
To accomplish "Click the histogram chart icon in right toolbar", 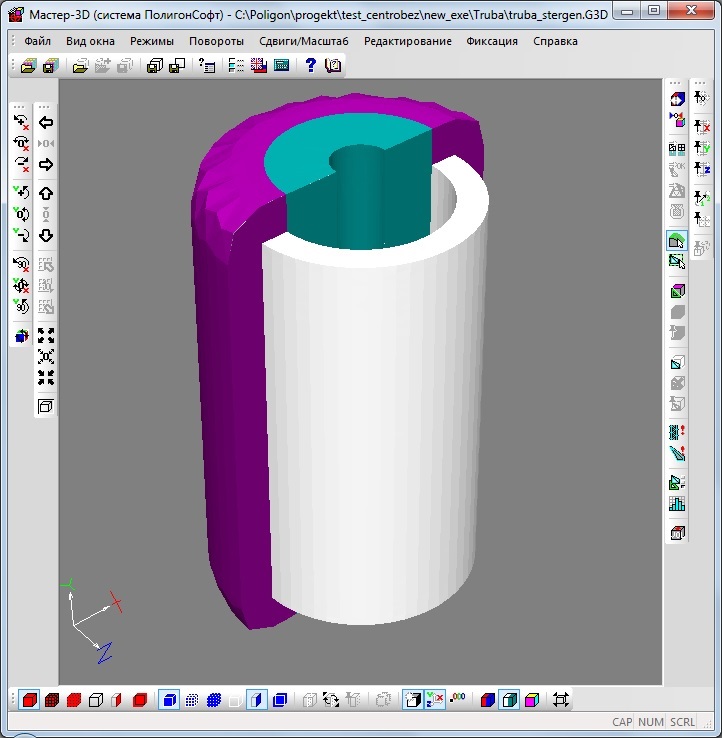I will pyautogui.click(x=677, y=504).
